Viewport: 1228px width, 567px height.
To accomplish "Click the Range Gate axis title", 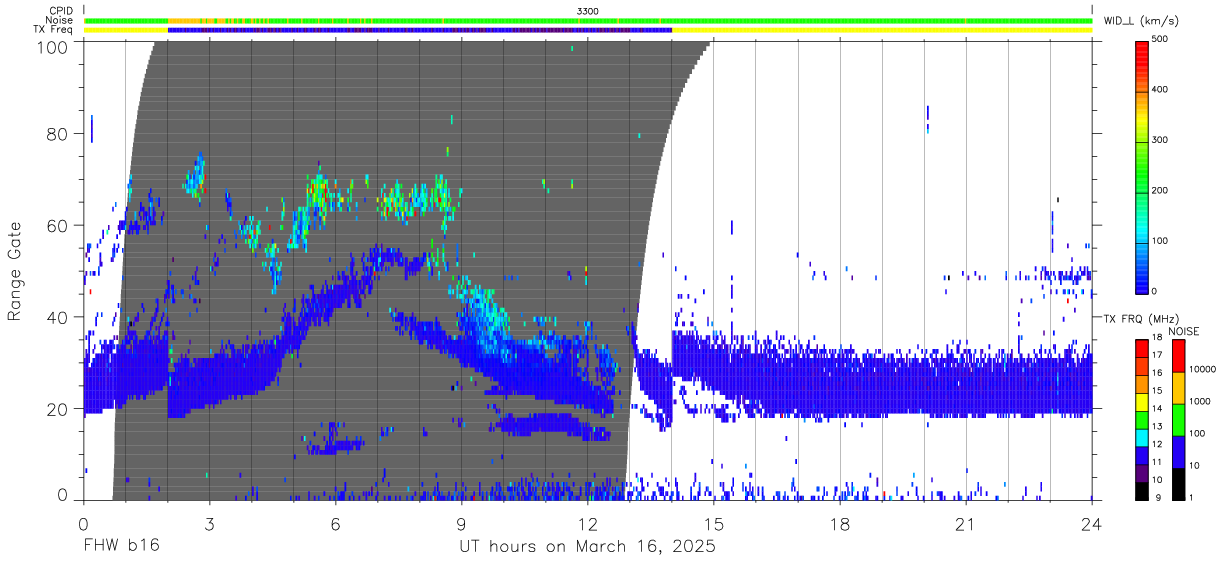I will click(x=16, y=272).
